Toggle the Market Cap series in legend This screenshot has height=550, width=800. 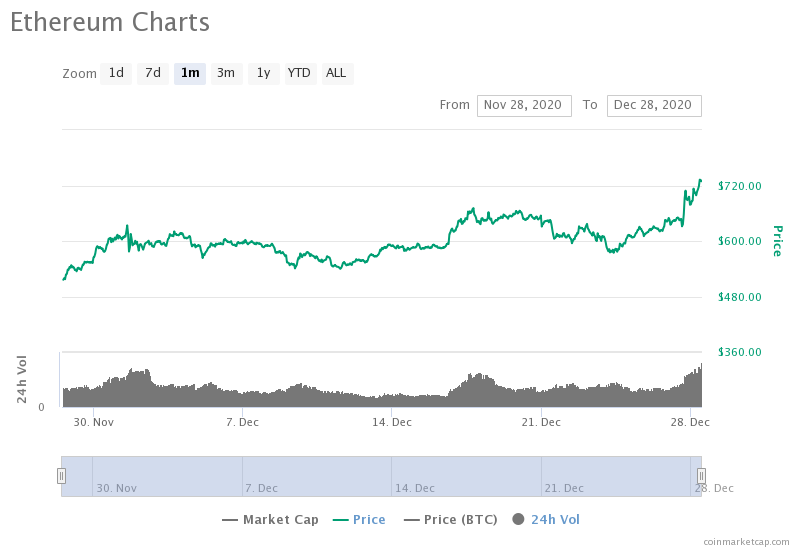270,520
